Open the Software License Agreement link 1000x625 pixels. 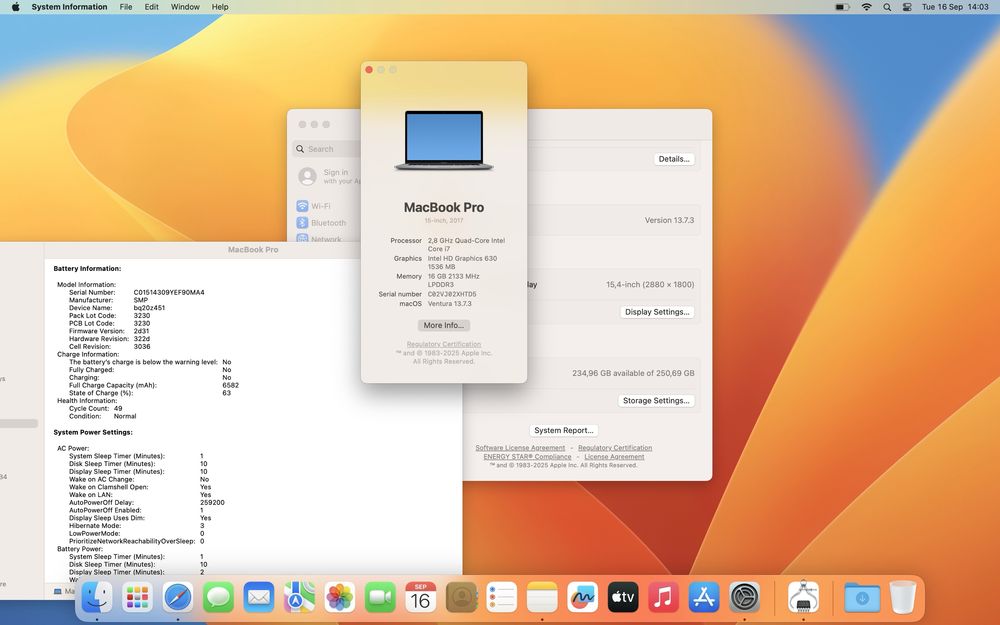click(520, 448)
